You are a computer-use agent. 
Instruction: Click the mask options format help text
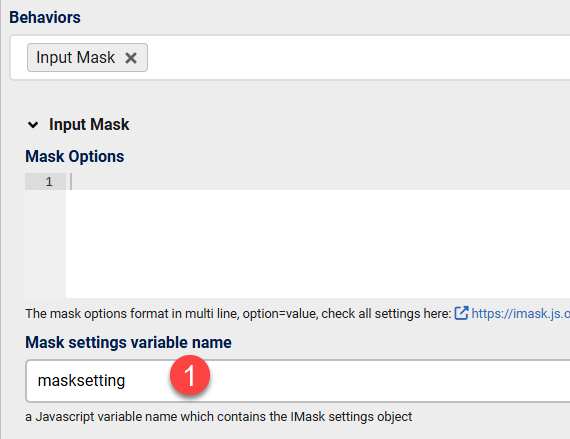click(x=238, y=313)
